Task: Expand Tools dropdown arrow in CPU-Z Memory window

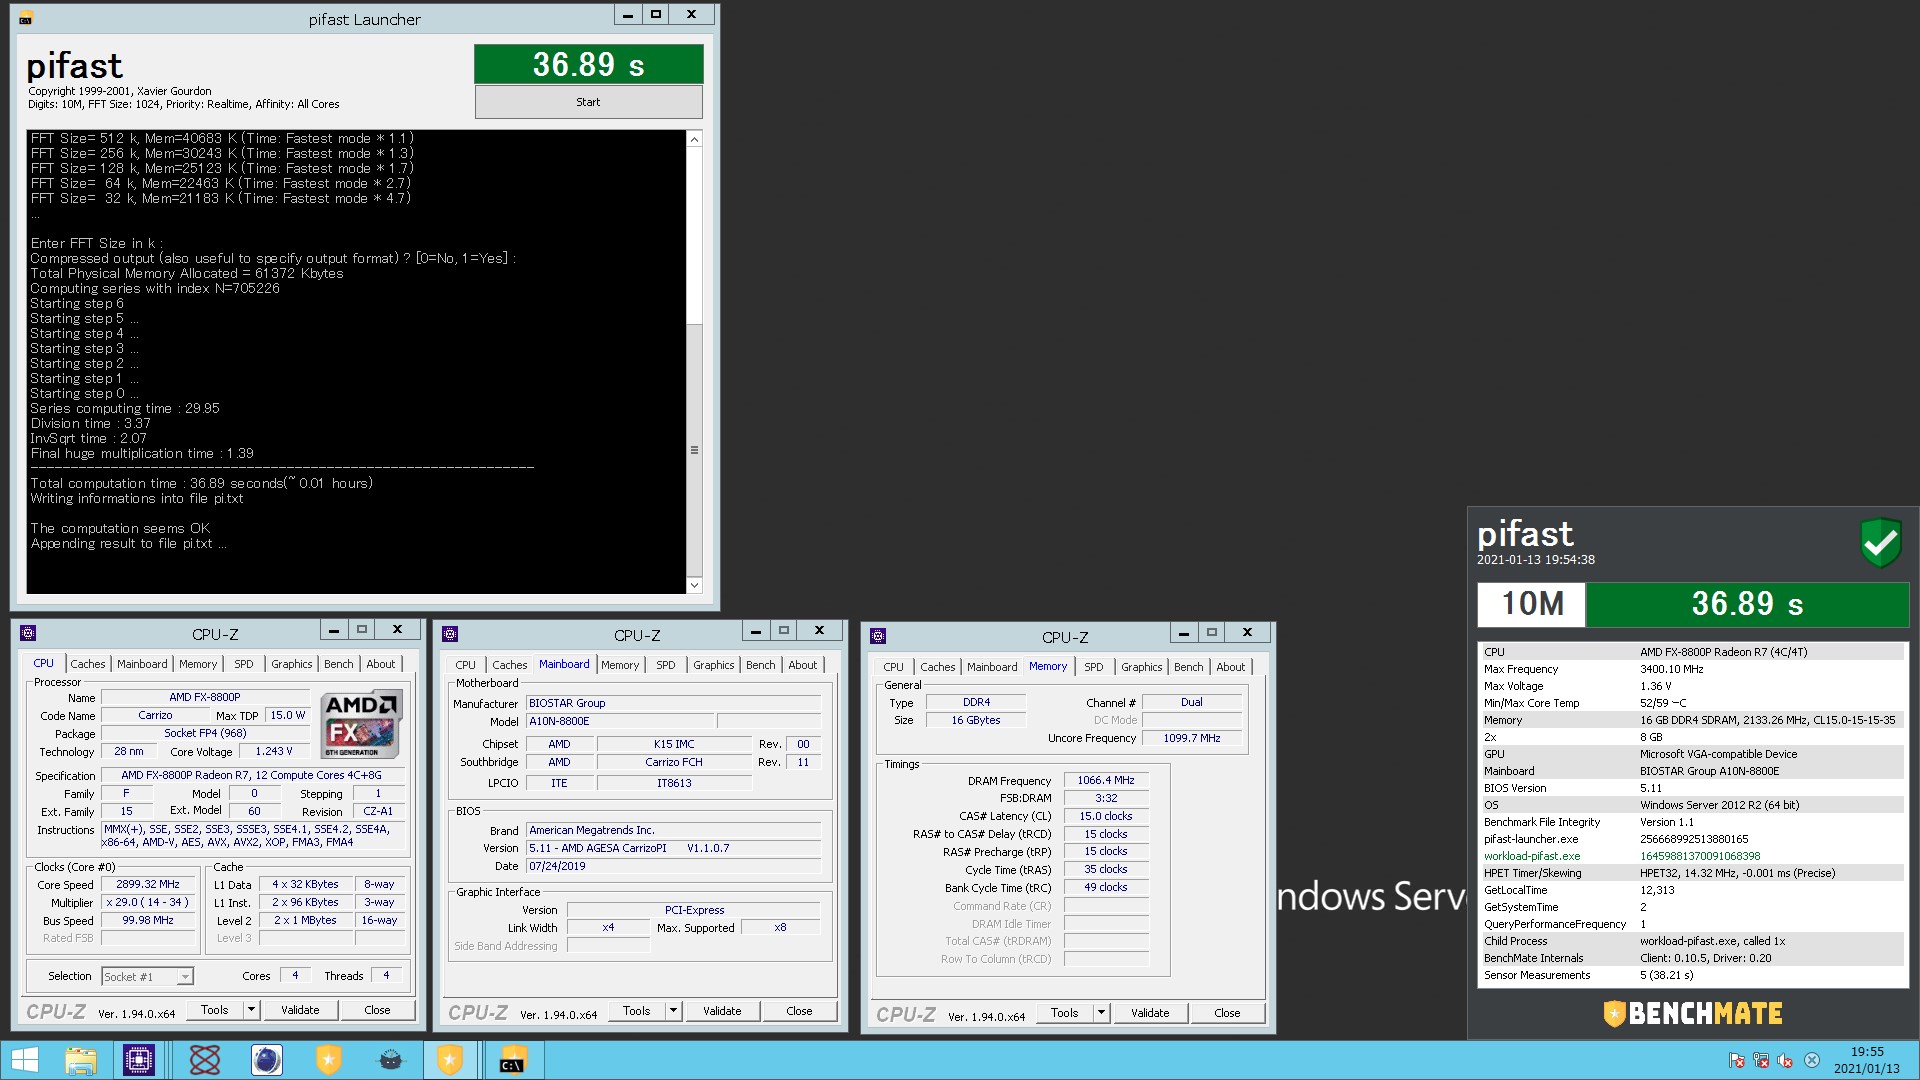Action: pos(1102,1013)
